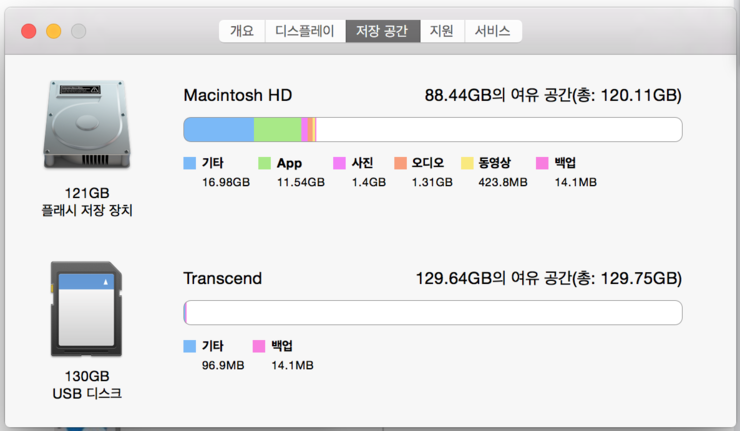This screenshot has width=740, height=431.
Task: Click the yellow minimize window button
Action: (x=53, y=31)
